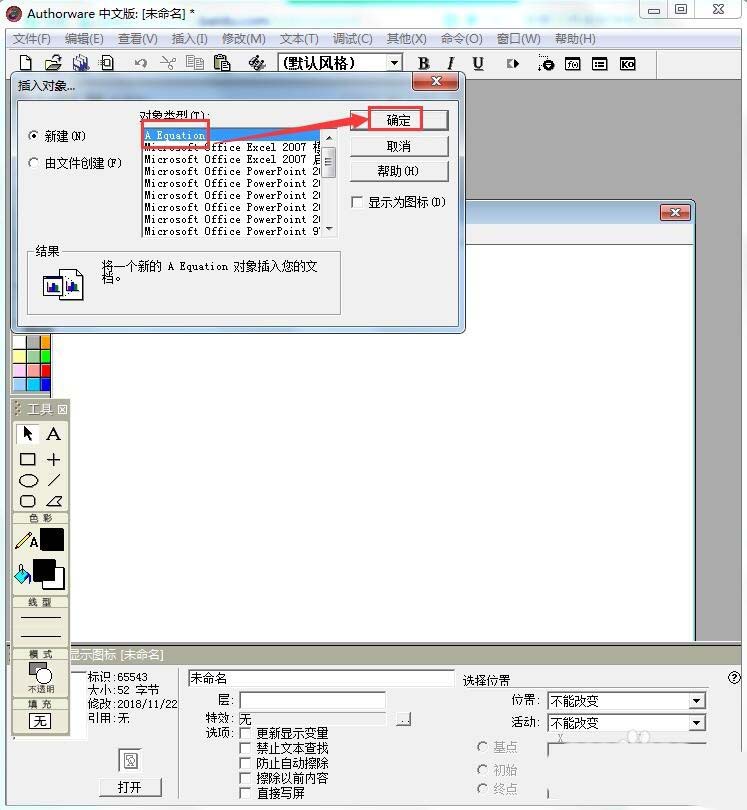Click the black pen color box
Viewport: 747px width, 810px height.
[x=52, y=540]
